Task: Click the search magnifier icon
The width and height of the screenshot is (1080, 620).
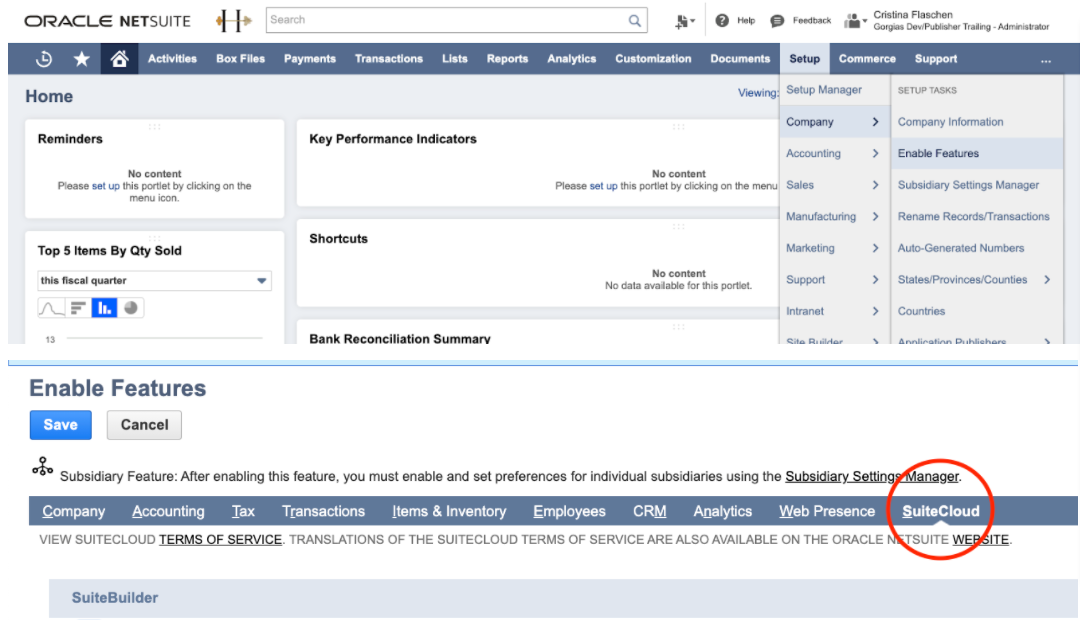Action: point(634,21)
